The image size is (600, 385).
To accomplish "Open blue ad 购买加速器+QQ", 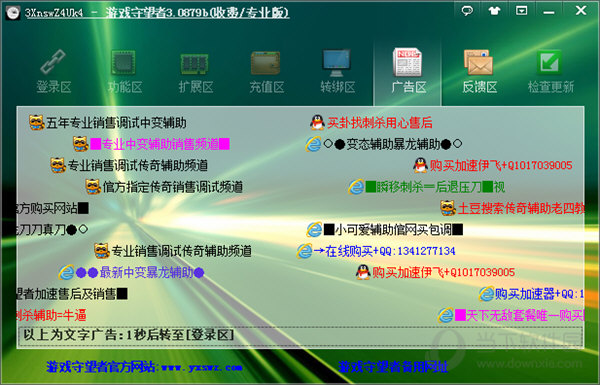I will click(540, 294).
